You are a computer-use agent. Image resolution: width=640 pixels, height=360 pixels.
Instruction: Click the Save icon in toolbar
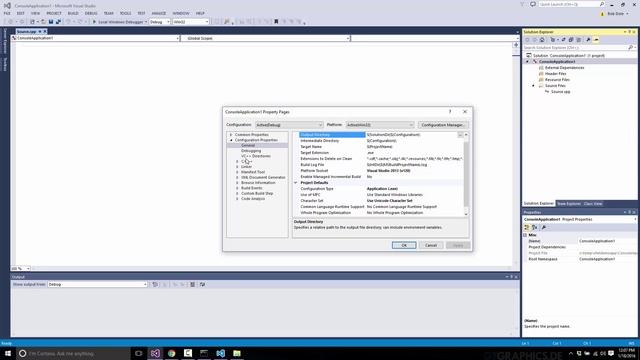tap(51, 22)
